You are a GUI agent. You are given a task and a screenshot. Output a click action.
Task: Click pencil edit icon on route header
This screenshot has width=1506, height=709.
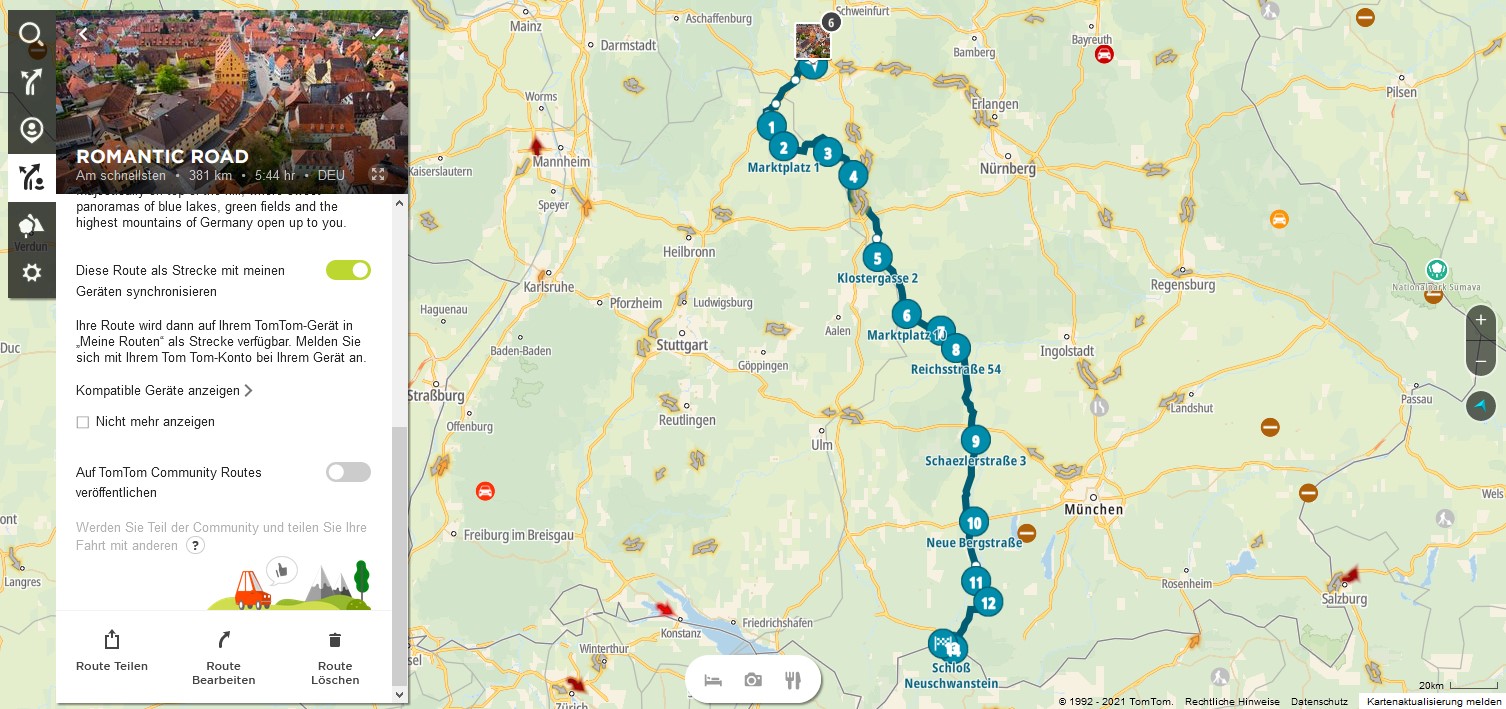click(x=378, y=33)
